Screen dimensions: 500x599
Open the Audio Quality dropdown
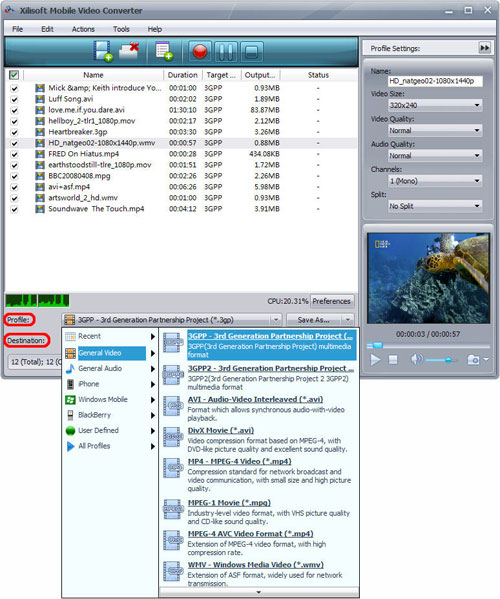pos(435,155)
